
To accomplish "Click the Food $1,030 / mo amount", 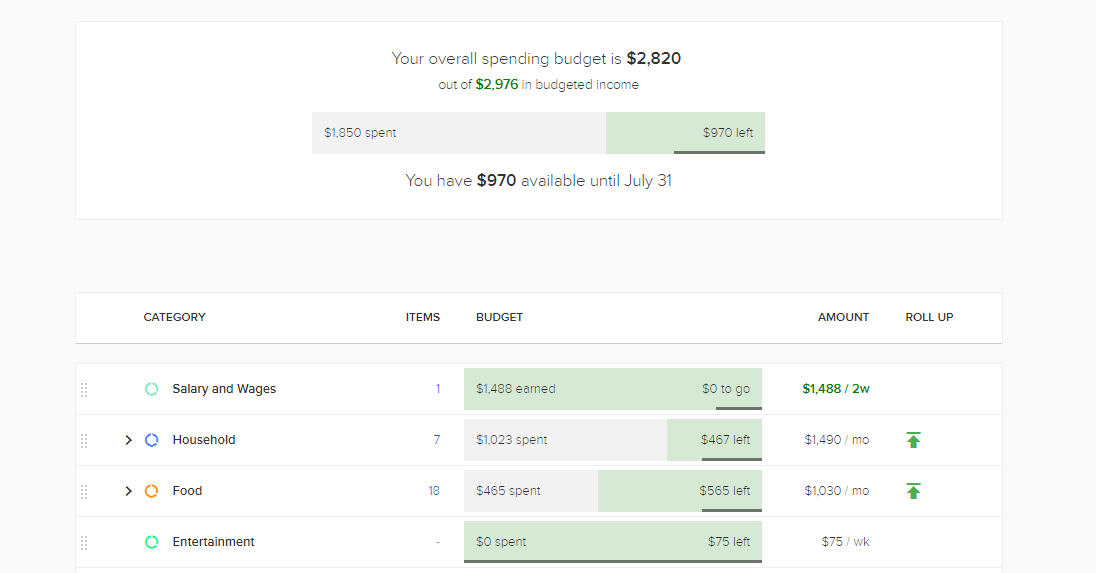I will click(x=836, y=491).
